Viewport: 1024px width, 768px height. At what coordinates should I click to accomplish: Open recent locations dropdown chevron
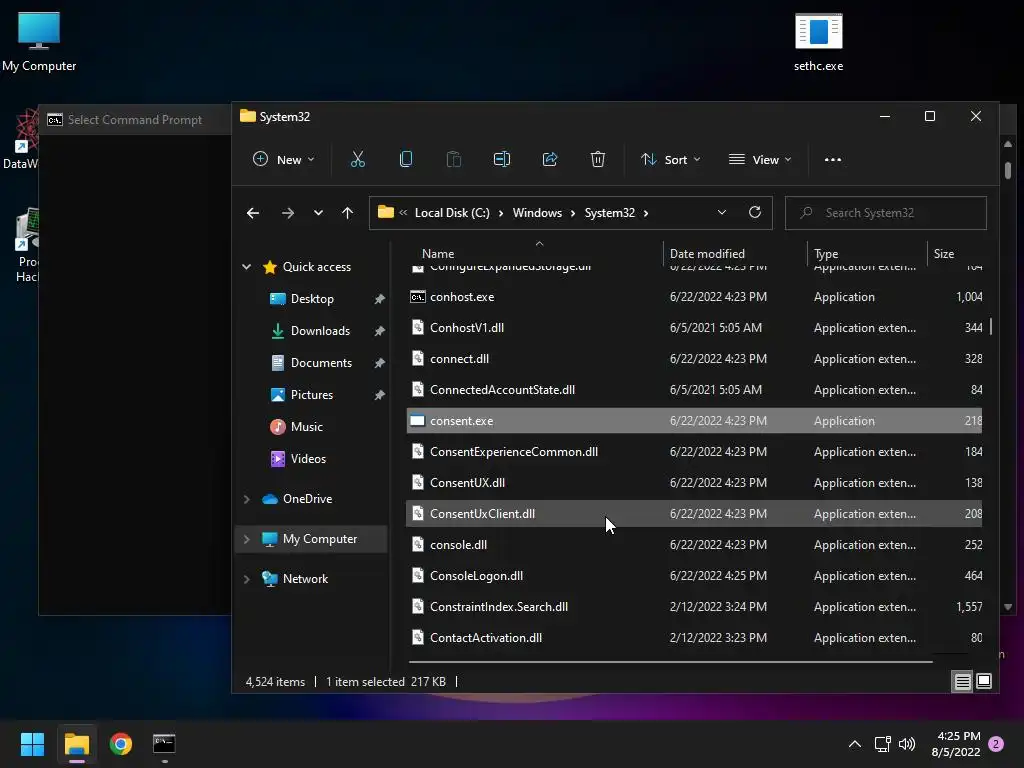click(318, 213)
